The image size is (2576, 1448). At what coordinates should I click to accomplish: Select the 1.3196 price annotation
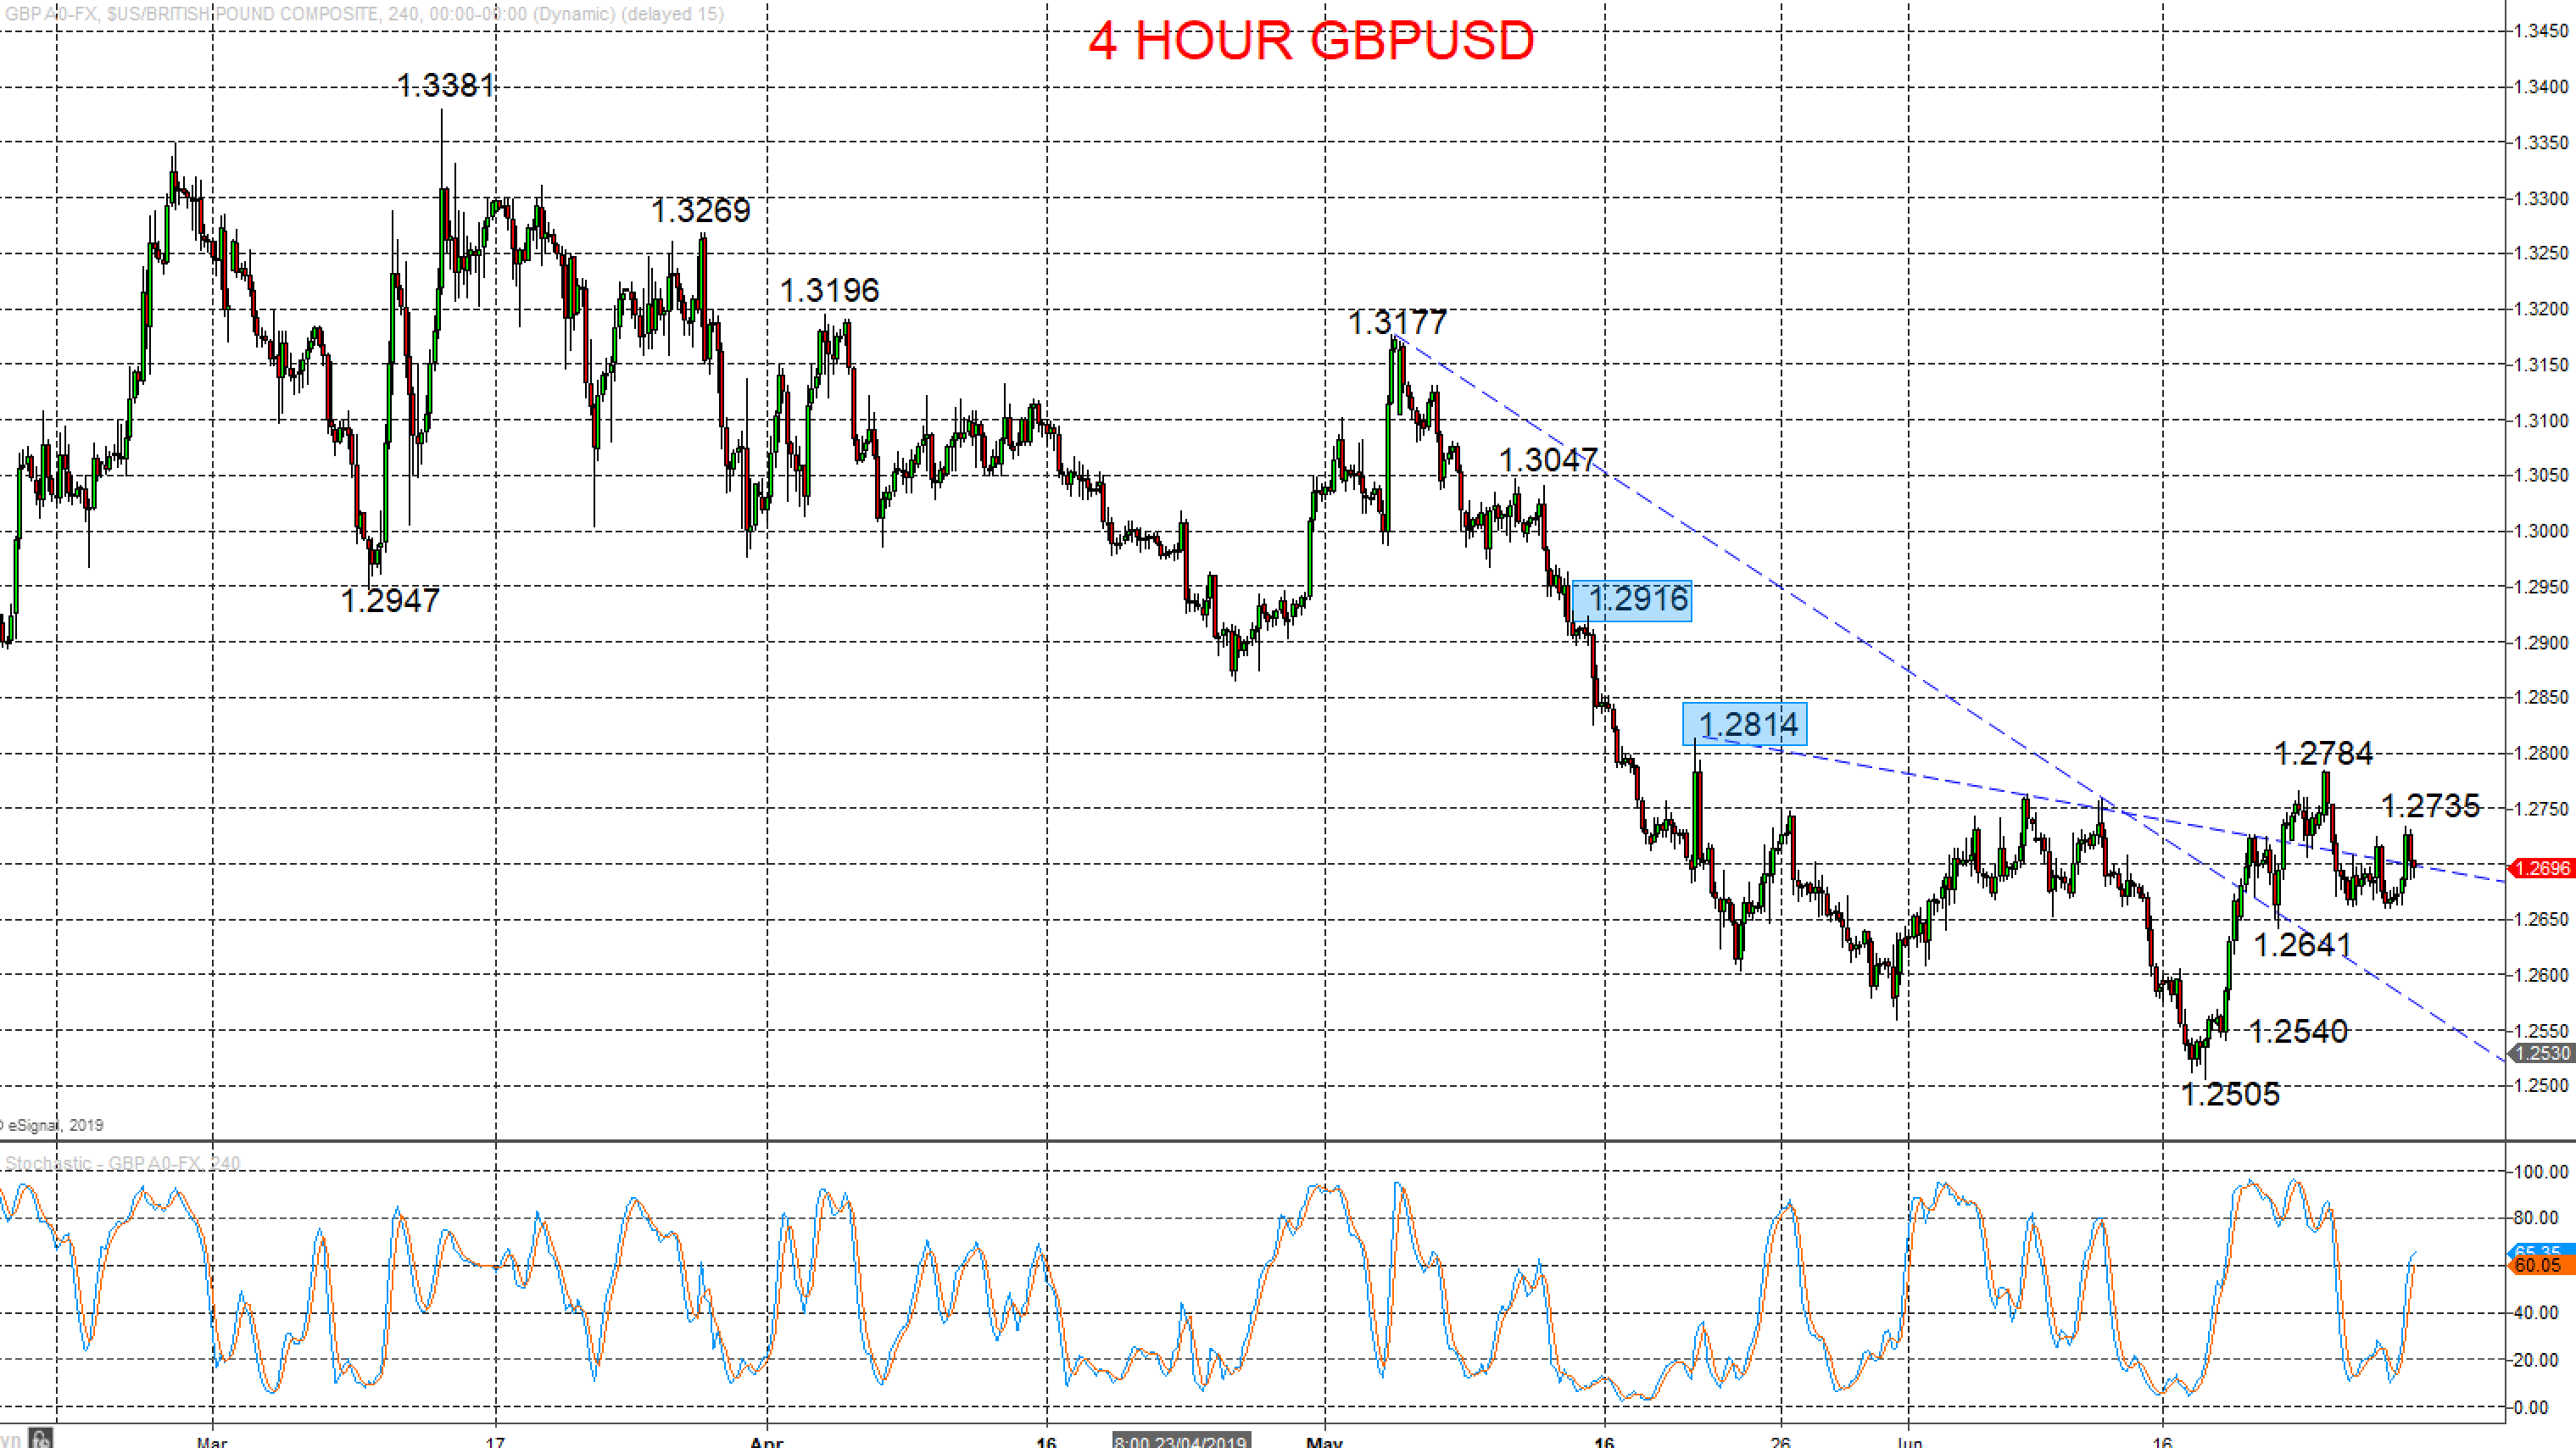pos(829,290)
